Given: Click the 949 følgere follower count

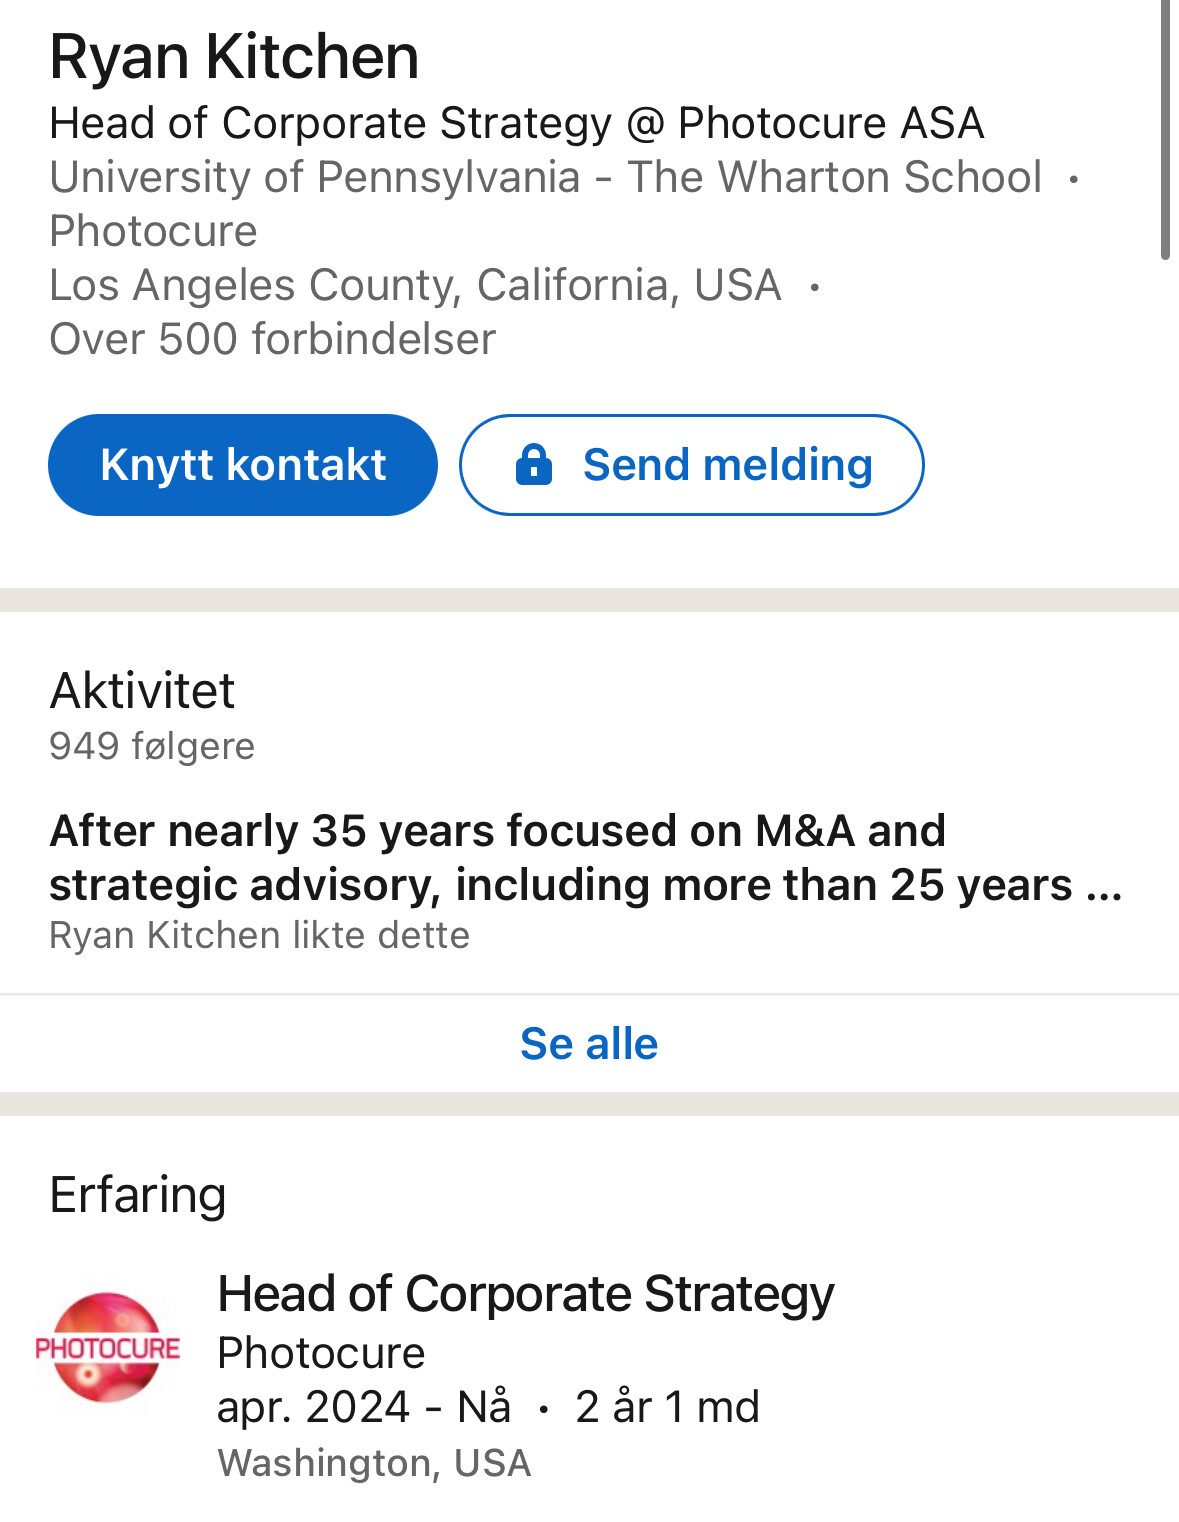Looking at the screenshot, I should coord(152,746).
